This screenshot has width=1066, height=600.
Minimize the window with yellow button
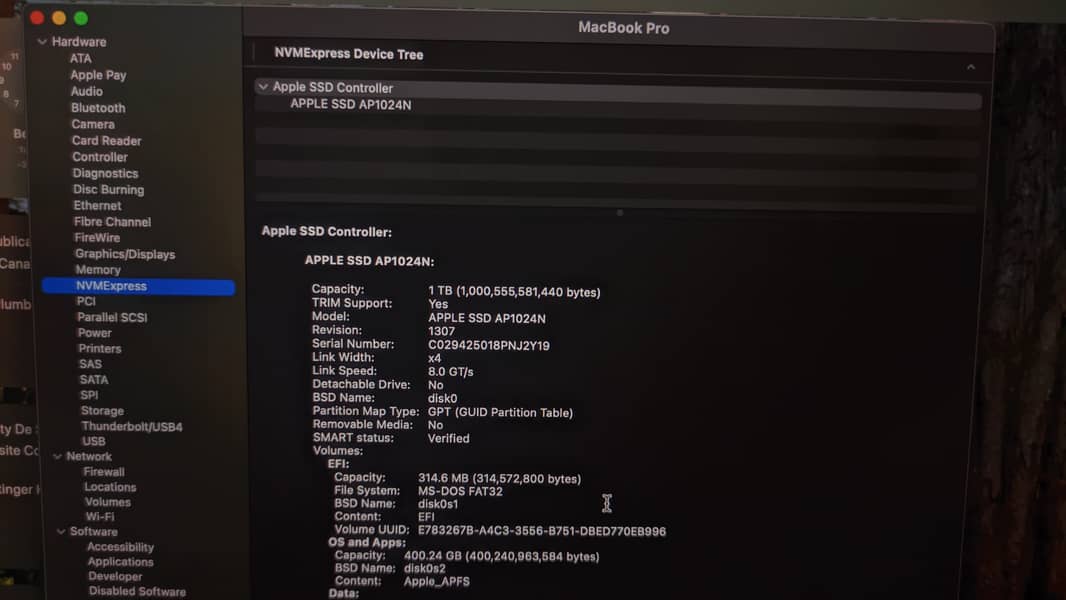pyautogui.click(x=59, y=18)
